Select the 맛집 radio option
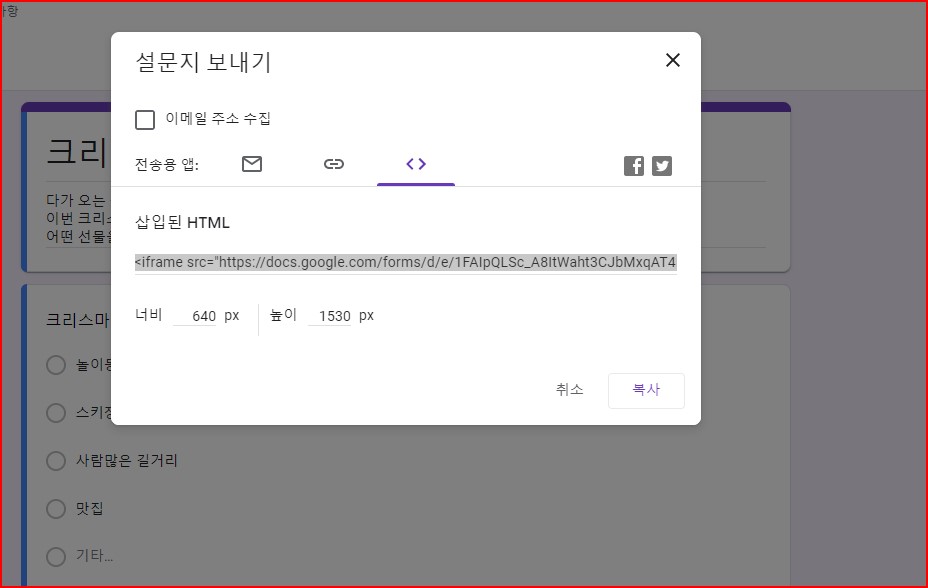This screenshot has width=928, height=588. coord(56,508)
